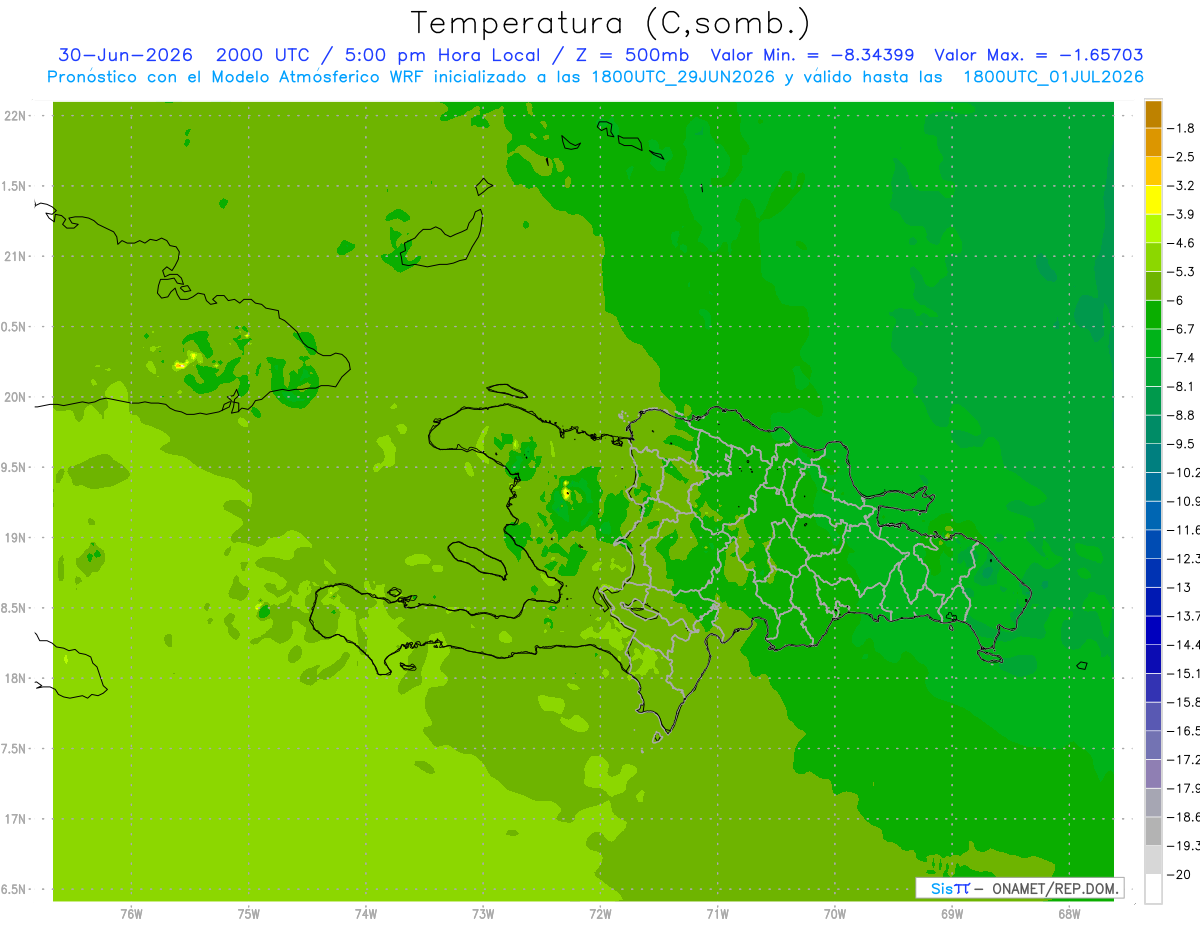This screenshot has width=1200, height=927.
Task: Pick the yellow swatch between -3.2 and -3.9
Action: 1153,200
